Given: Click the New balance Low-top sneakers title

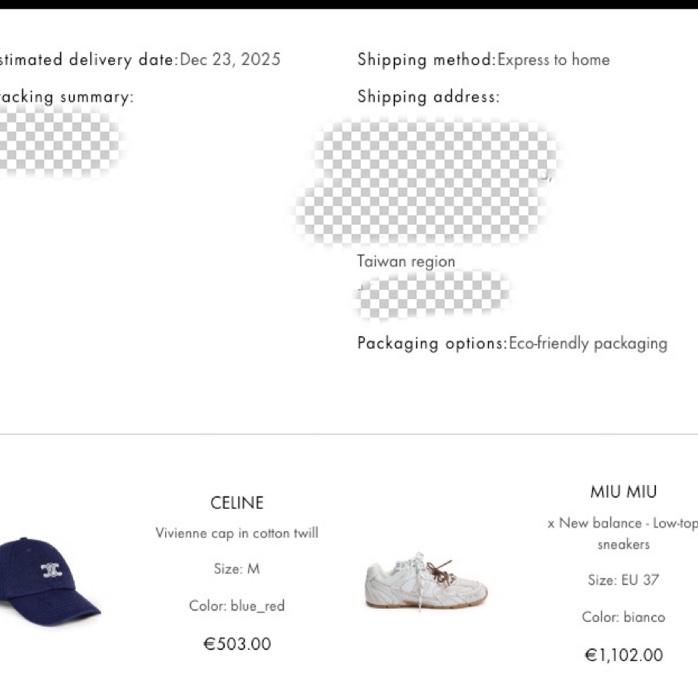Looking at the screenshot, I should (623, 534).
